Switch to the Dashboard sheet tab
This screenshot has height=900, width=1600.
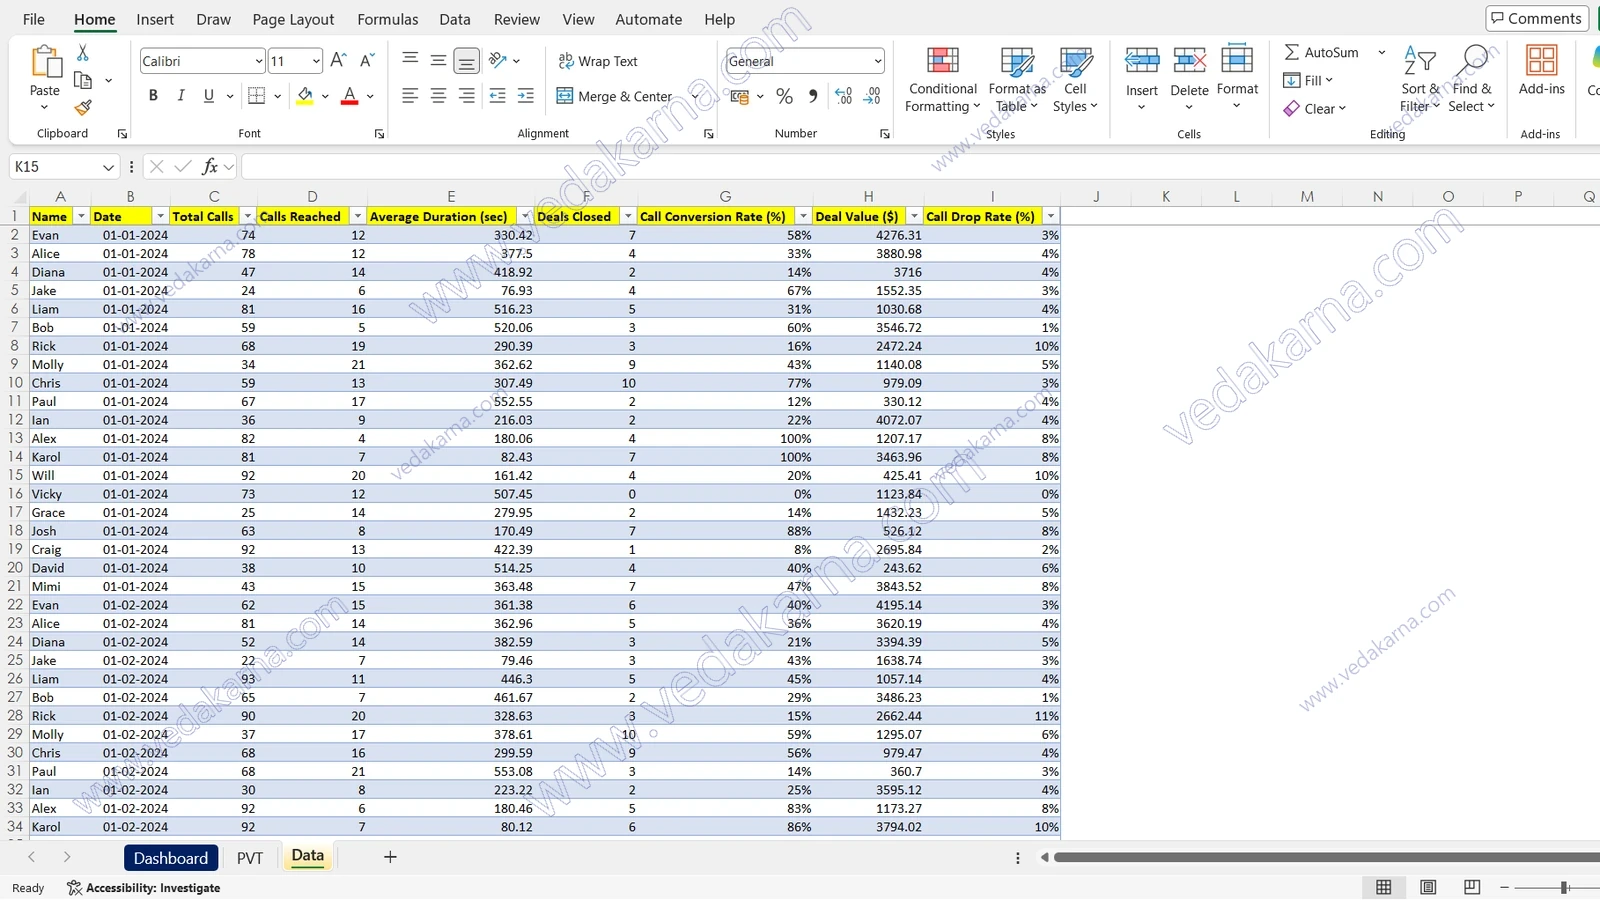(171, 858)
